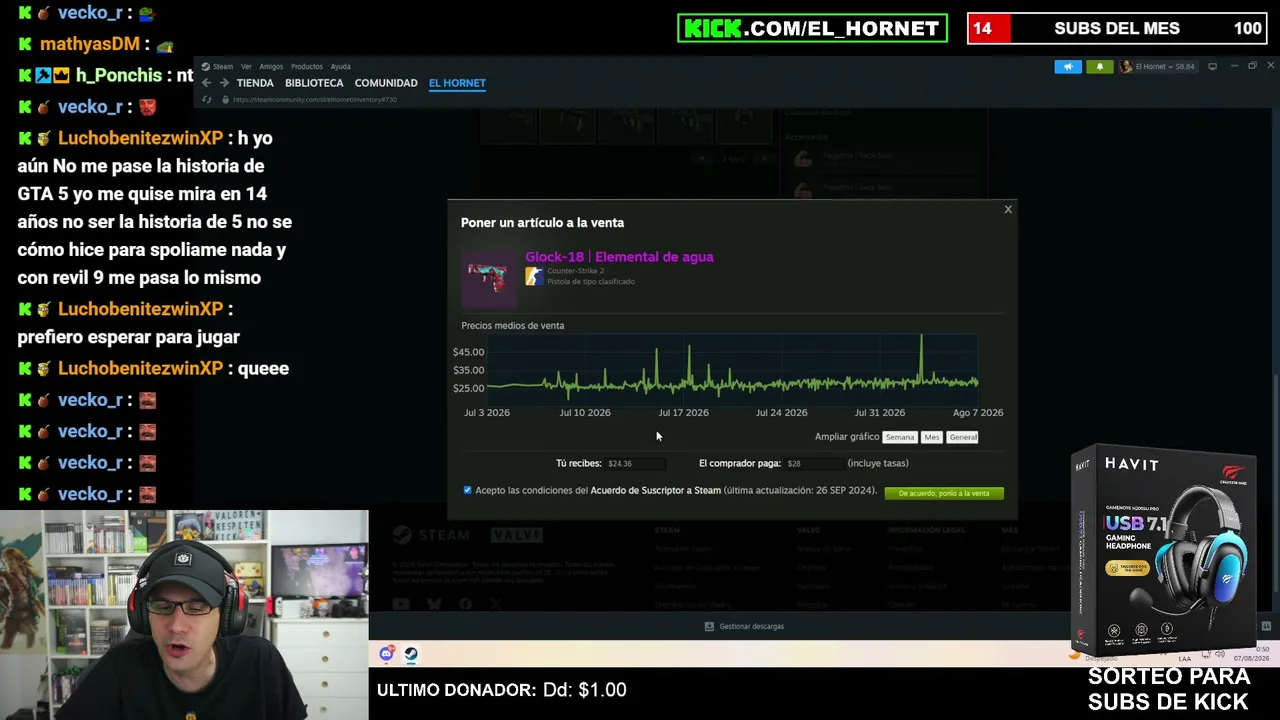This screenshot has width=1280, height=720.
Task: Open the Discord taskbar icon
Action: tap(387, 654)
